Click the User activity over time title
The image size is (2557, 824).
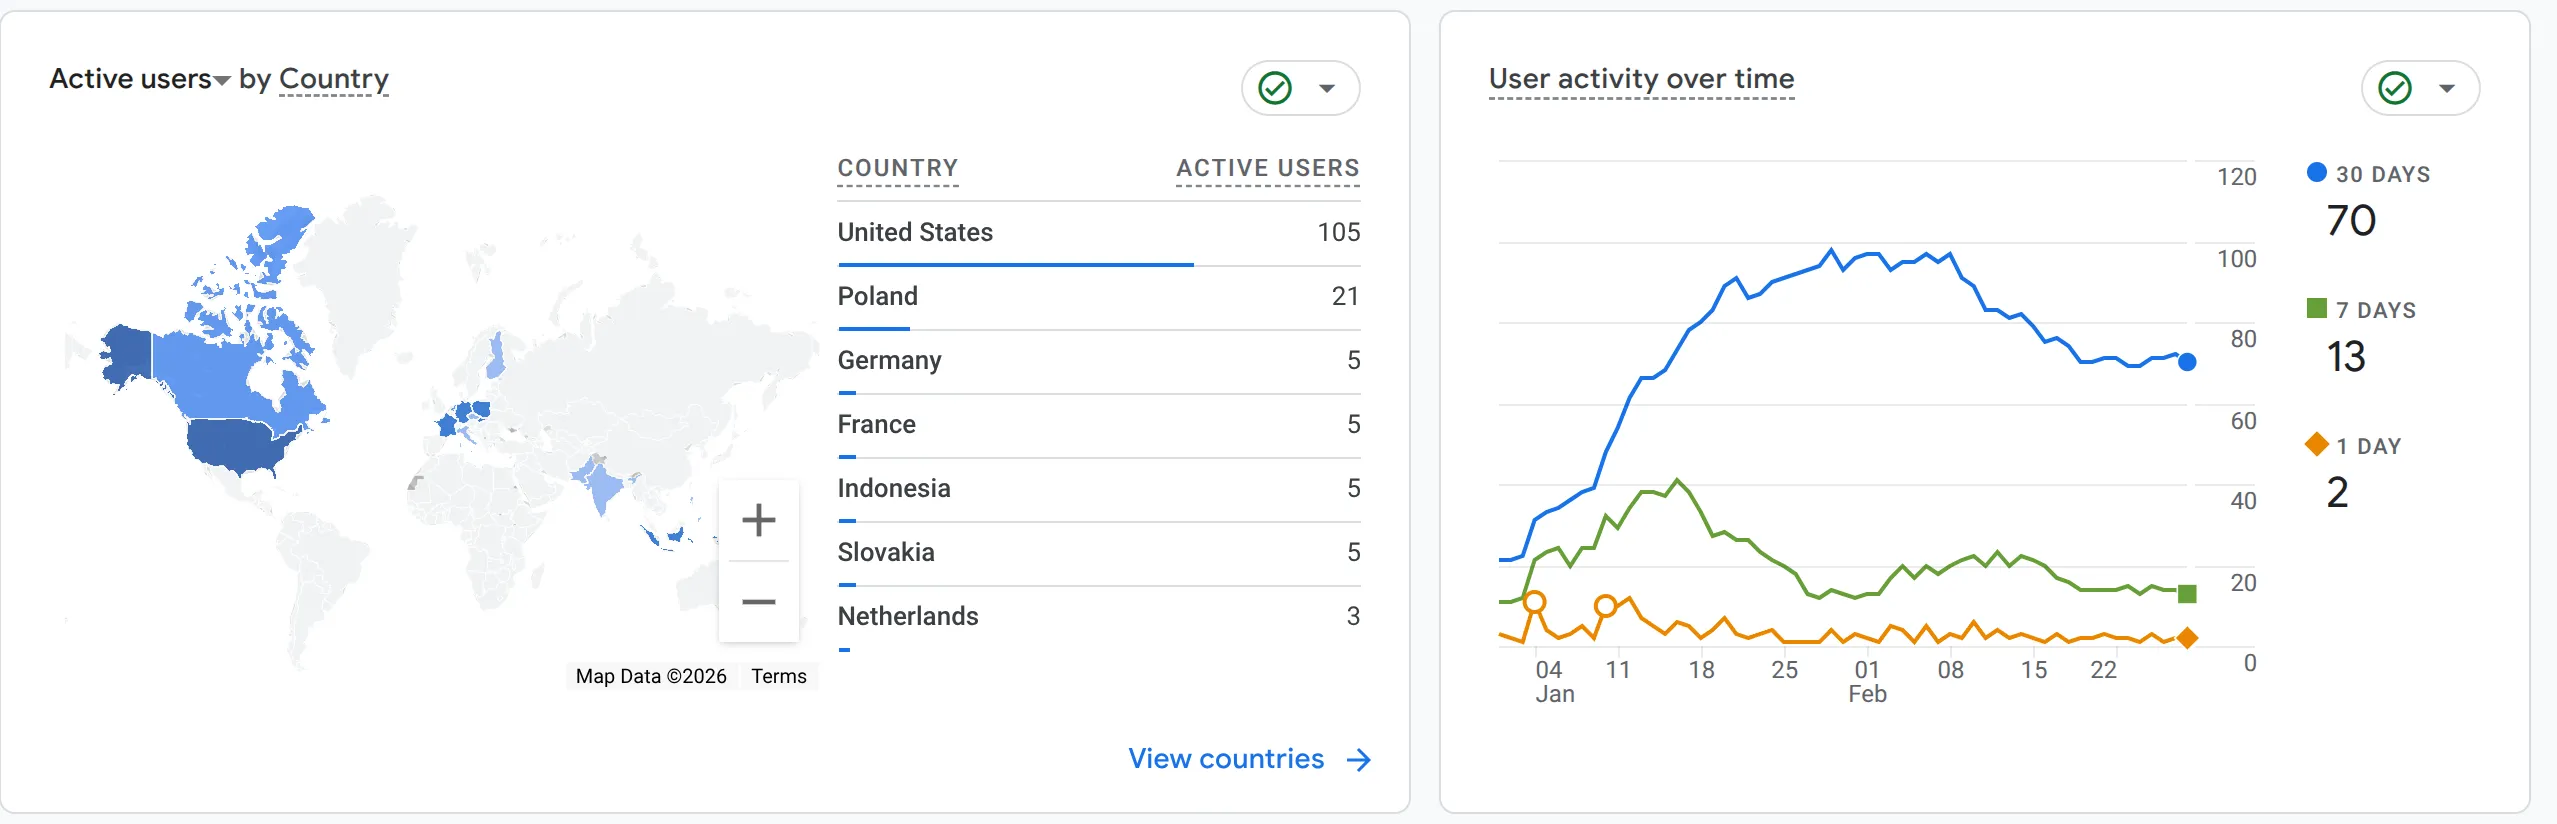1641,79
